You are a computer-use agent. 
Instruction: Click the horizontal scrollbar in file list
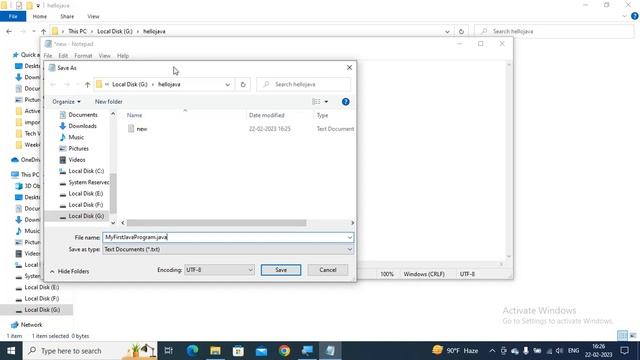pos(216,223)
